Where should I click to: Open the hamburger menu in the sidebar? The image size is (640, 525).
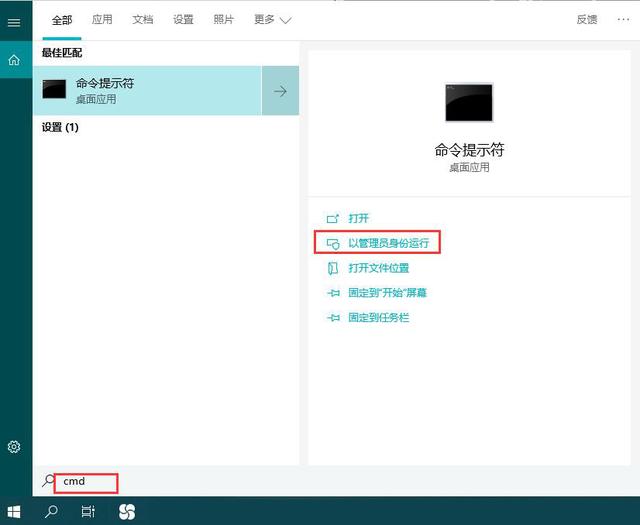coord(14,22)
